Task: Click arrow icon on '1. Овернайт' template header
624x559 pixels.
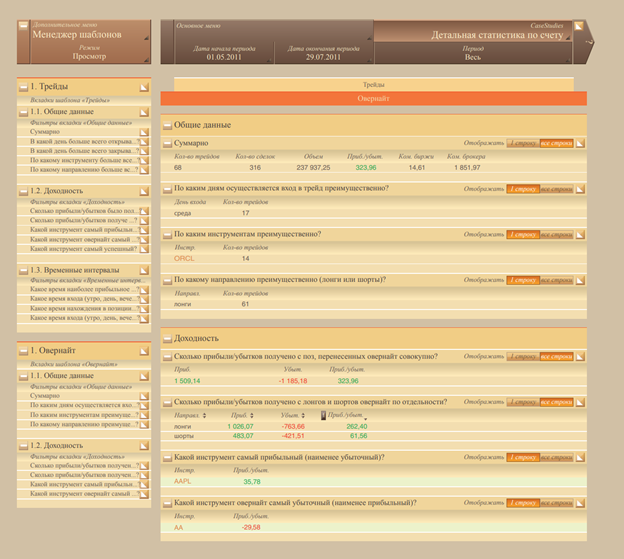Action: [144, 351]
